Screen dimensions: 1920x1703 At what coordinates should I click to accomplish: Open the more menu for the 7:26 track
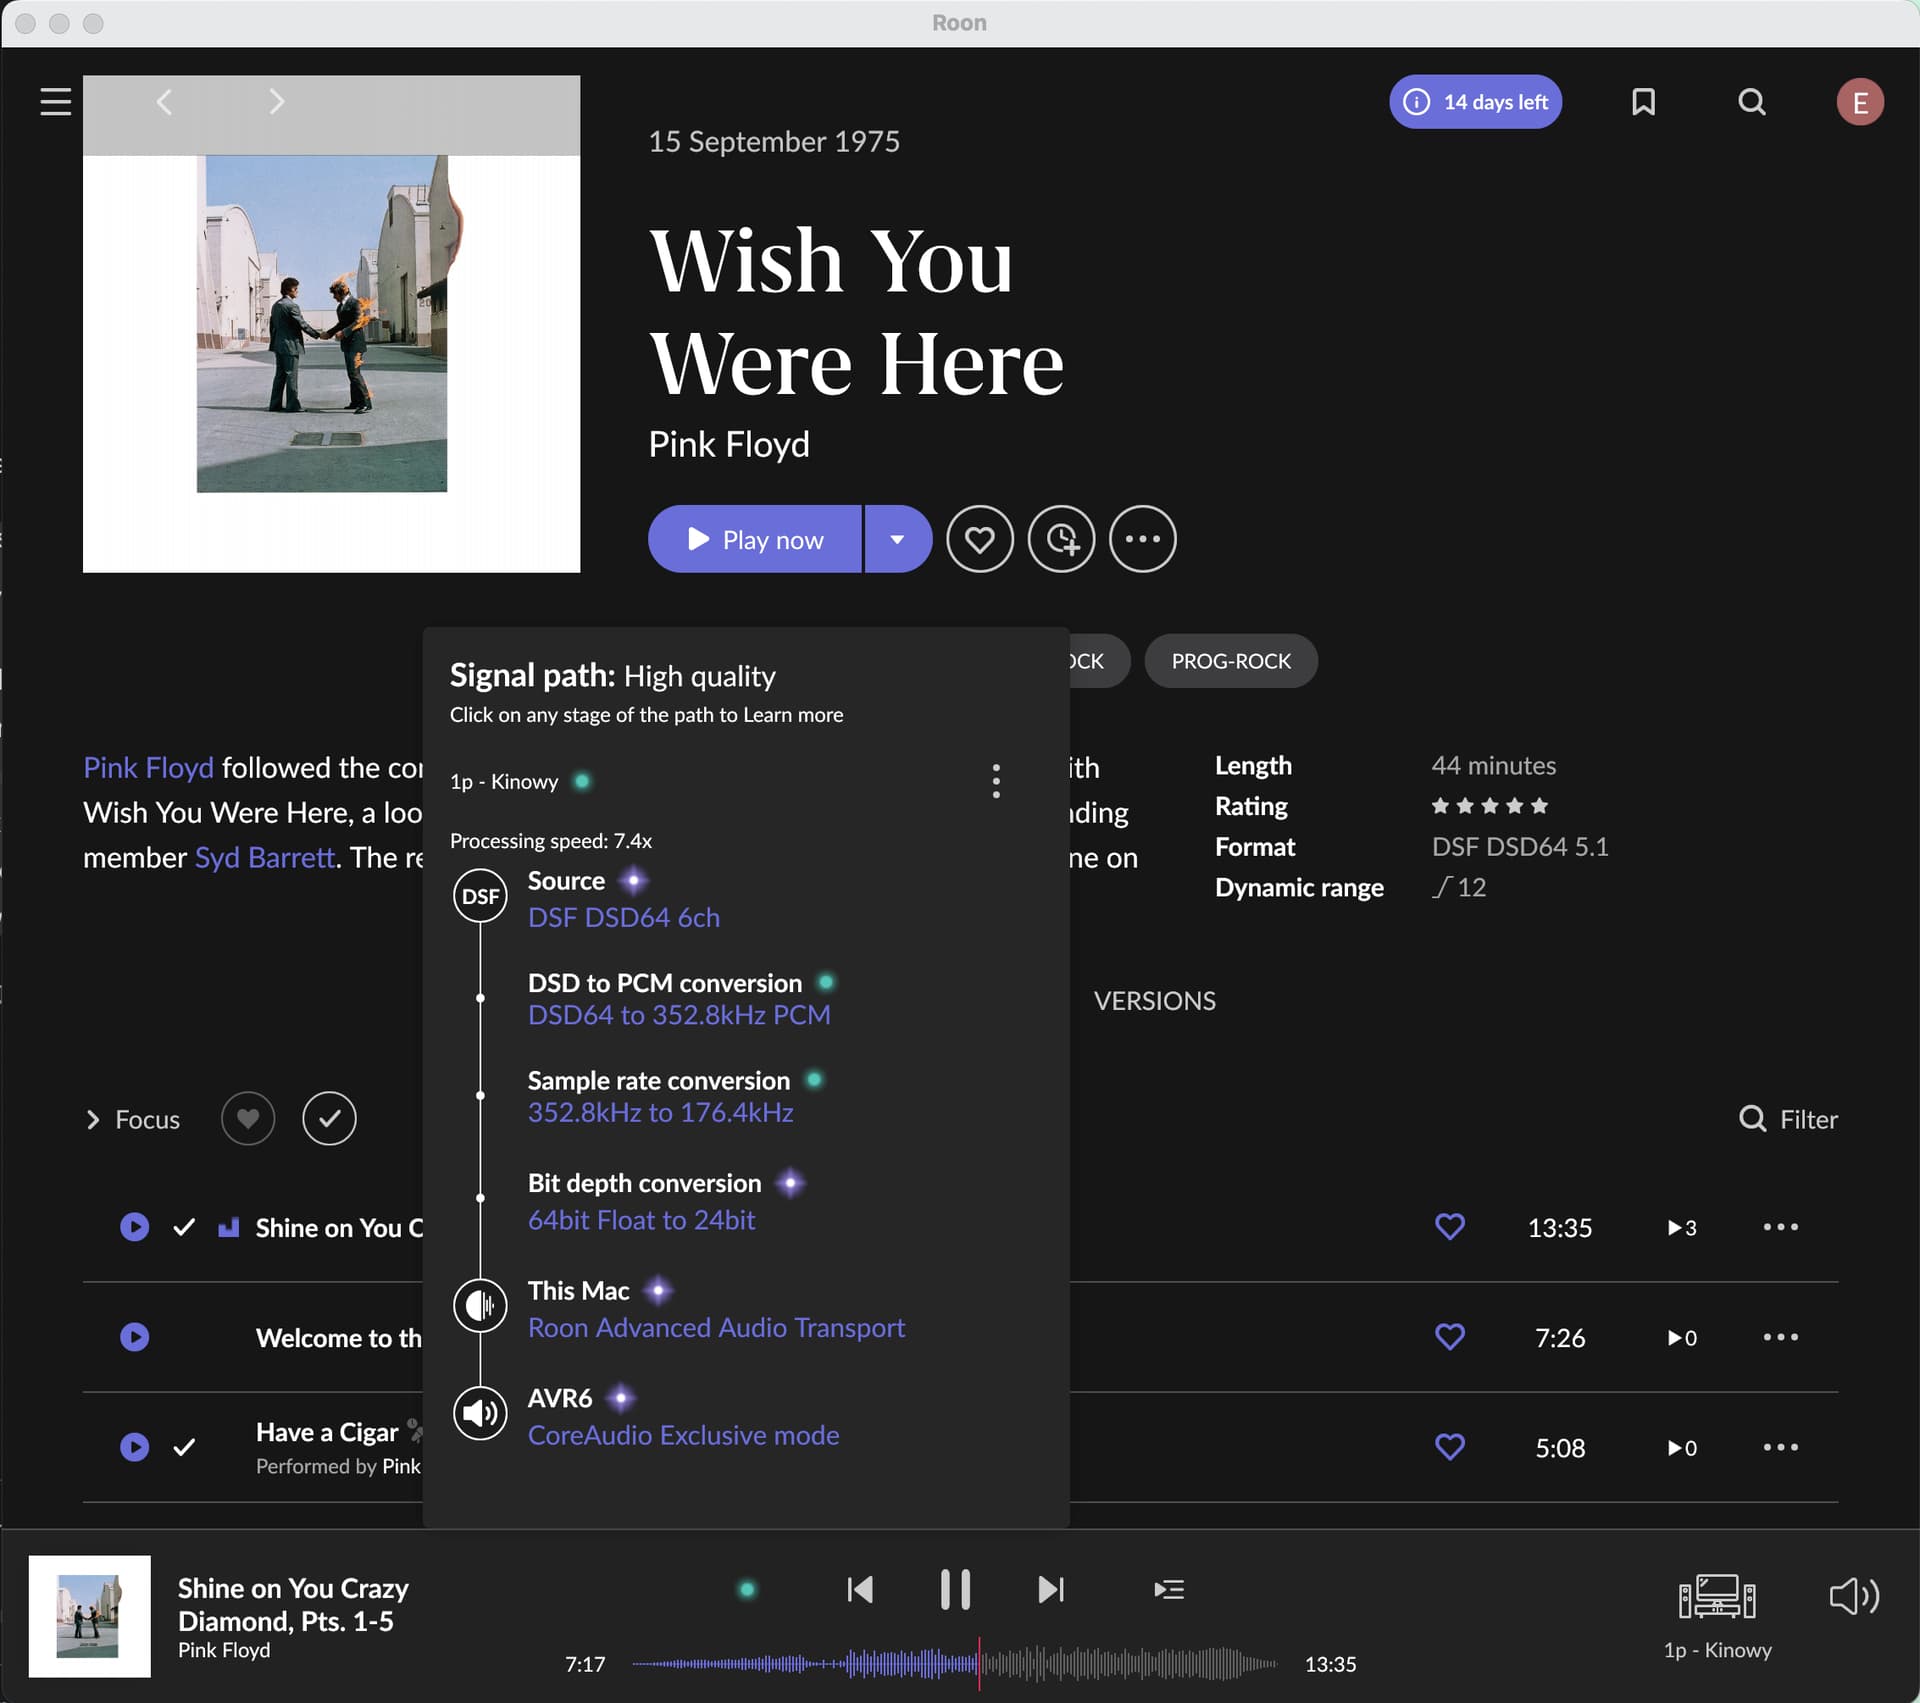pyautogui.click(x=1780, y=1337)
